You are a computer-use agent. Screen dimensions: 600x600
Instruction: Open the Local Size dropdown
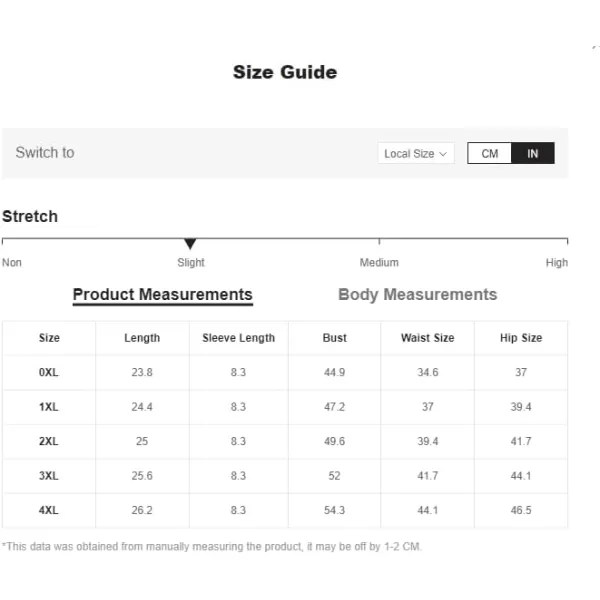[x=416, y=153]
